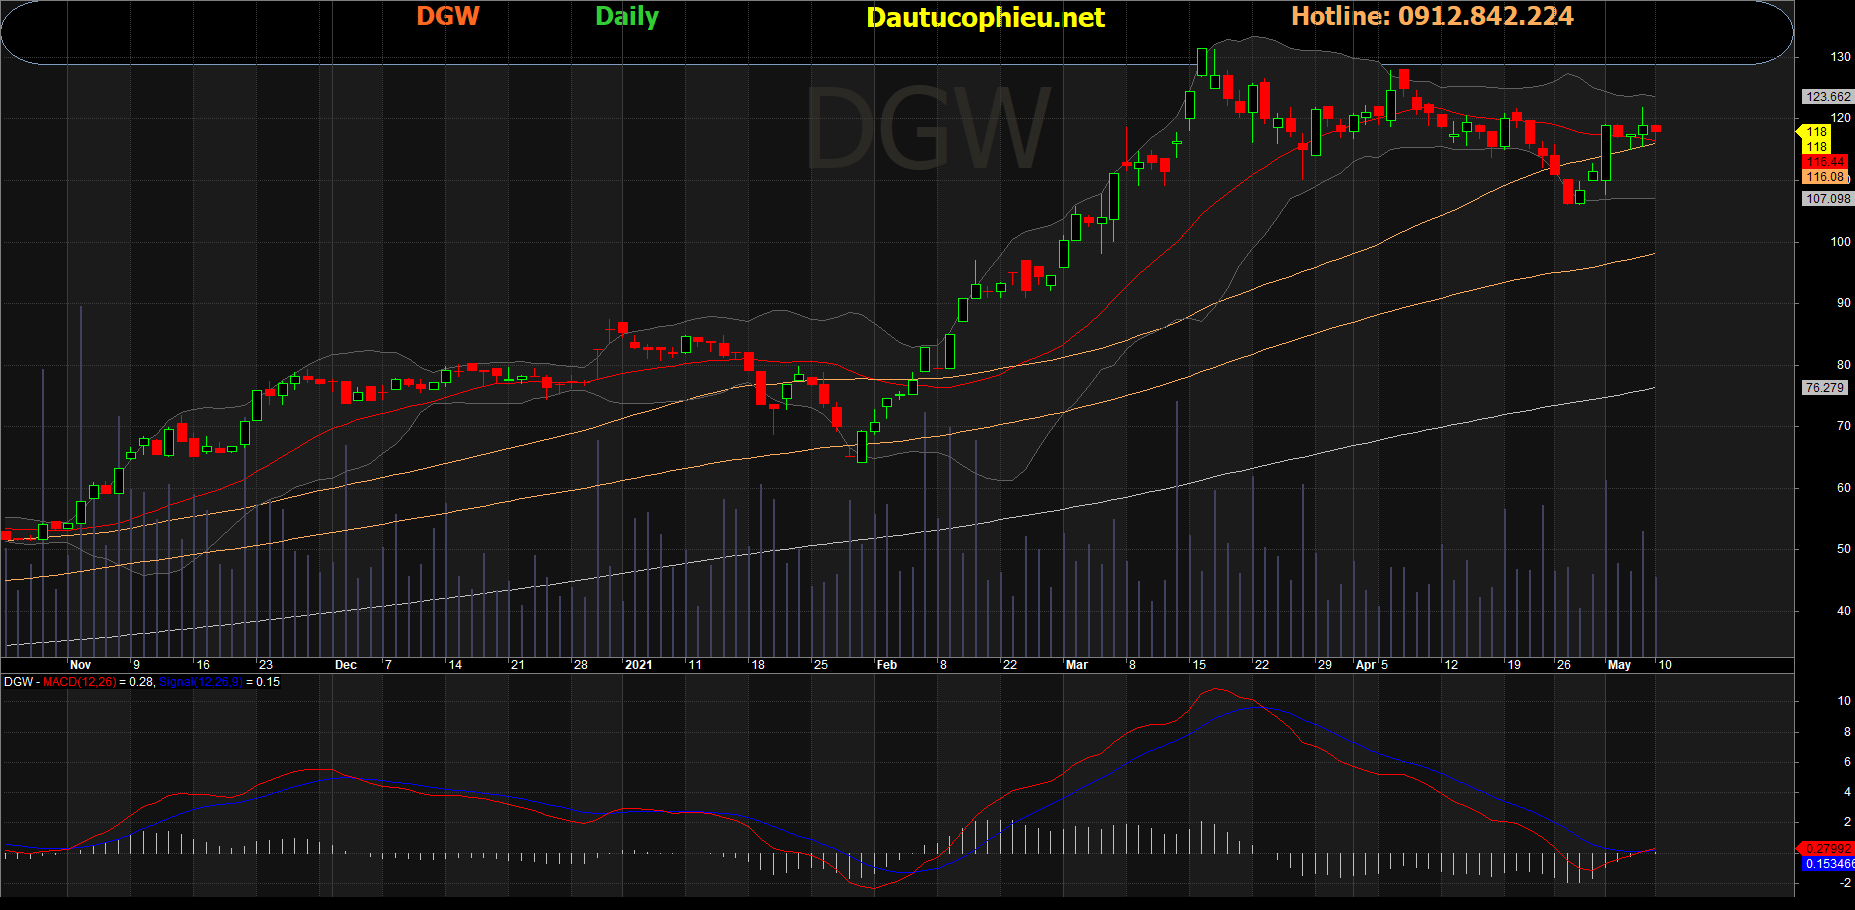The image size is (1855, 910).
Task: Click the Hotline 0912.842.224 text
Action: tap(1431, 16)
